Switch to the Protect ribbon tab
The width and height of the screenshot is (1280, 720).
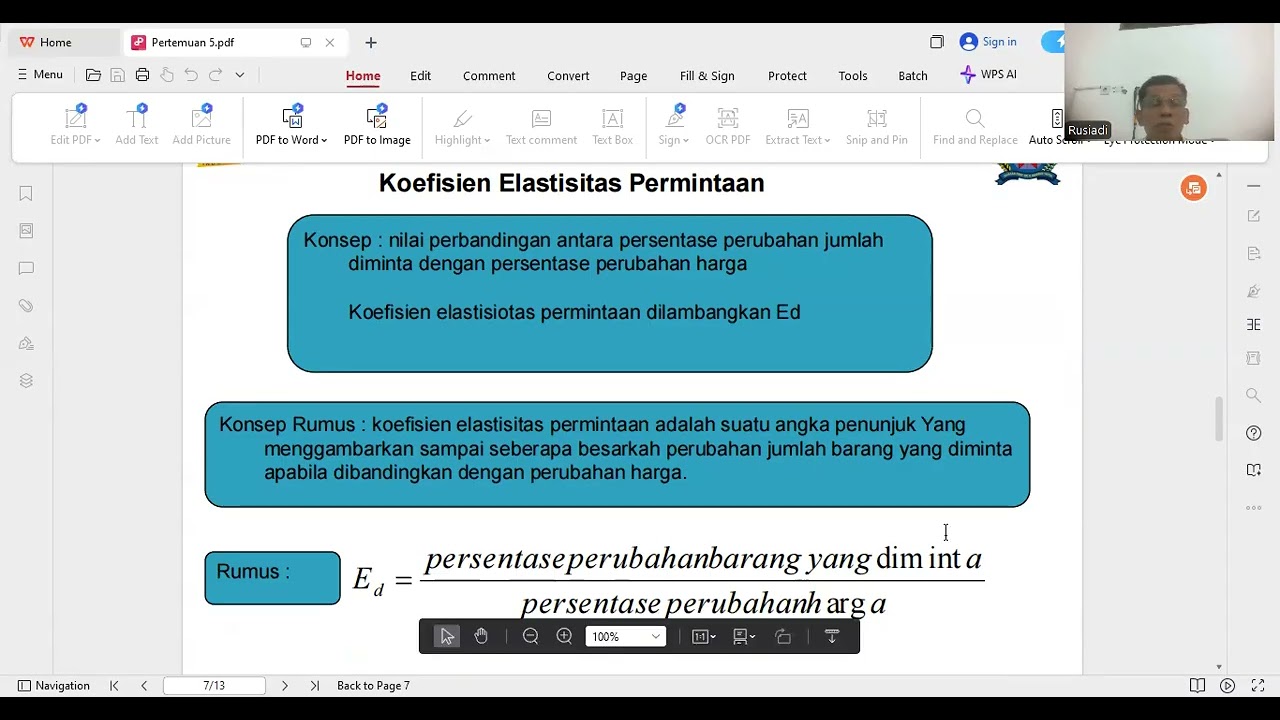(x=787, y=76)
